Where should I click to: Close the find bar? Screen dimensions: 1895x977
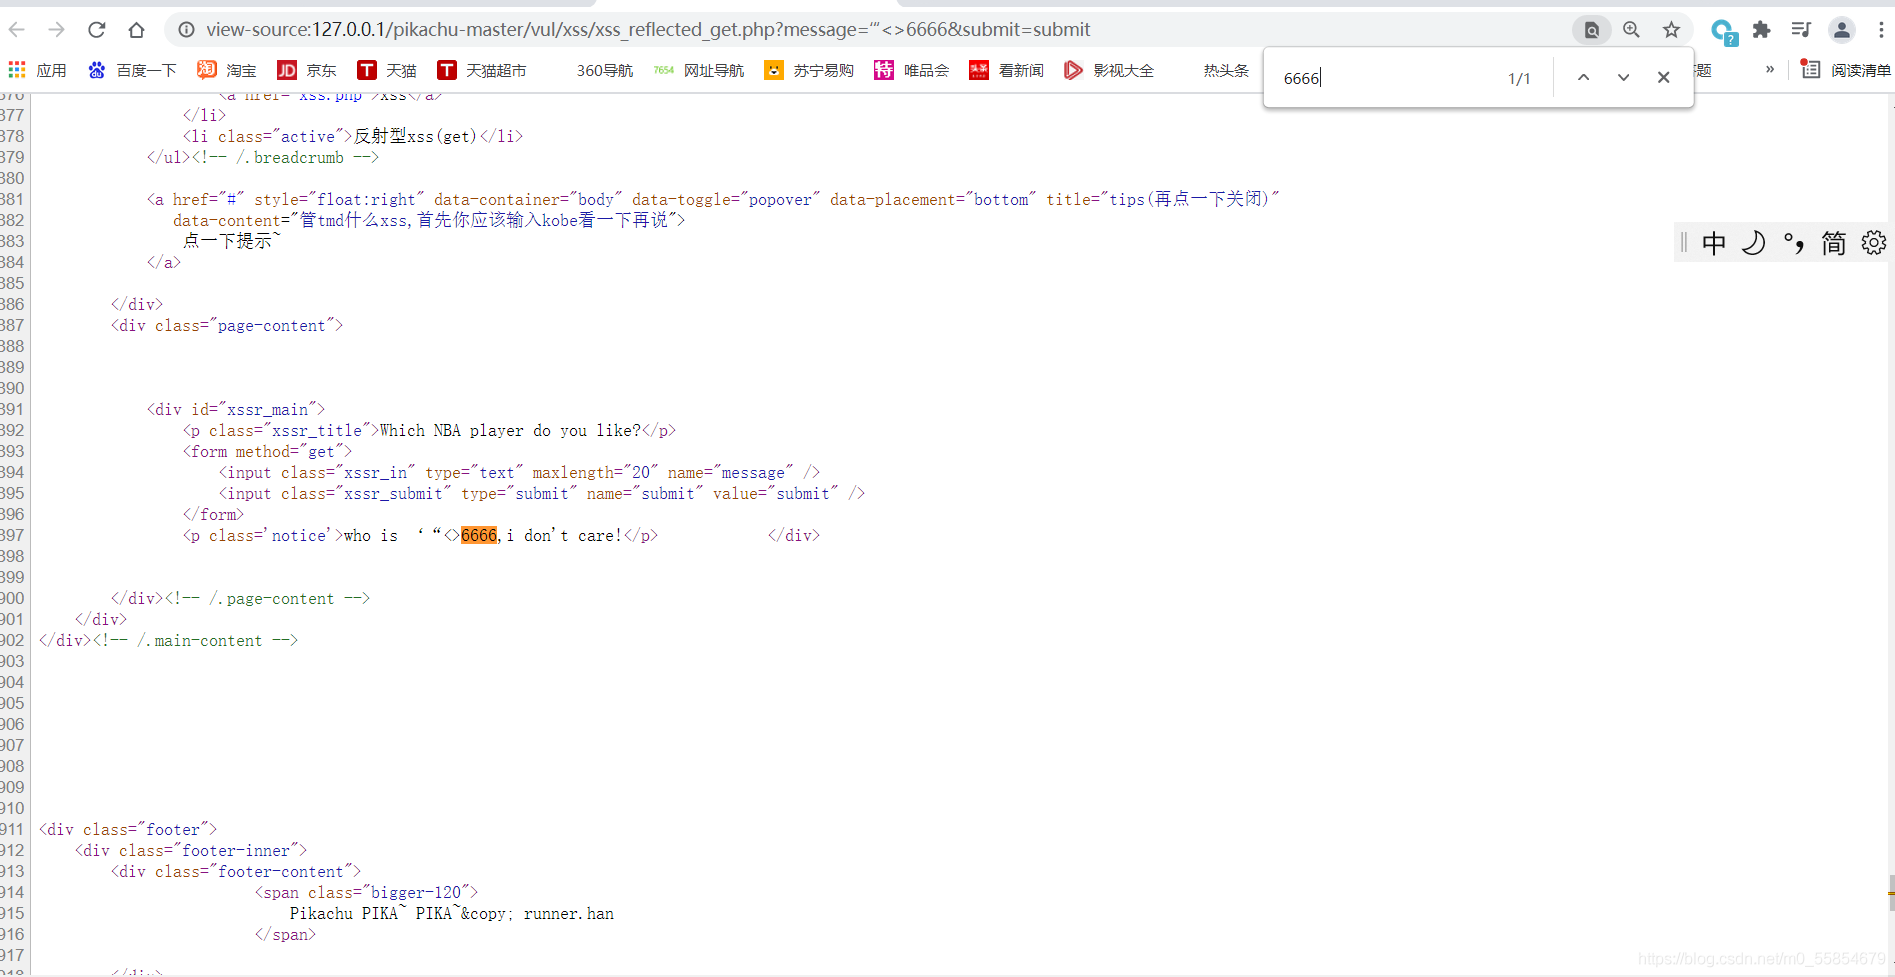click(x=1663, y=77)
